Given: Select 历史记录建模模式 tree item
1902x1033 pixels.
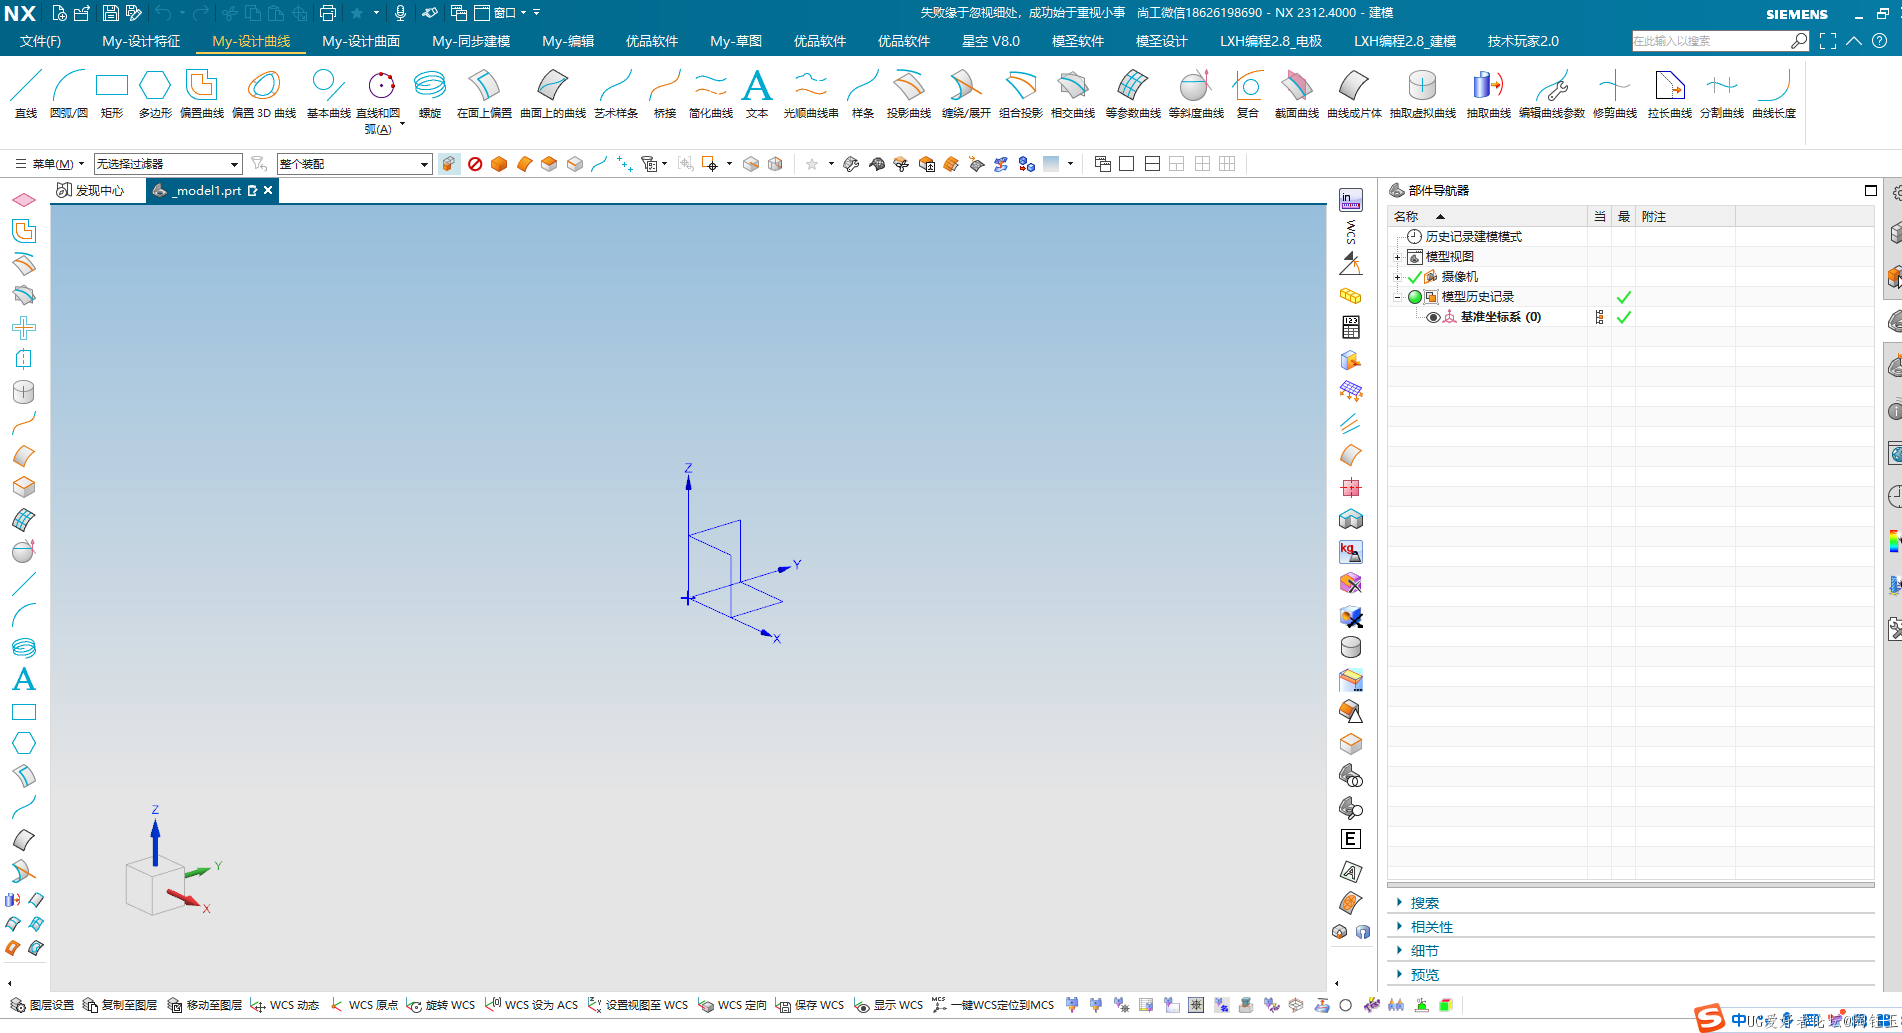Looking at the screenshot, I should (x=1473, y=237).
